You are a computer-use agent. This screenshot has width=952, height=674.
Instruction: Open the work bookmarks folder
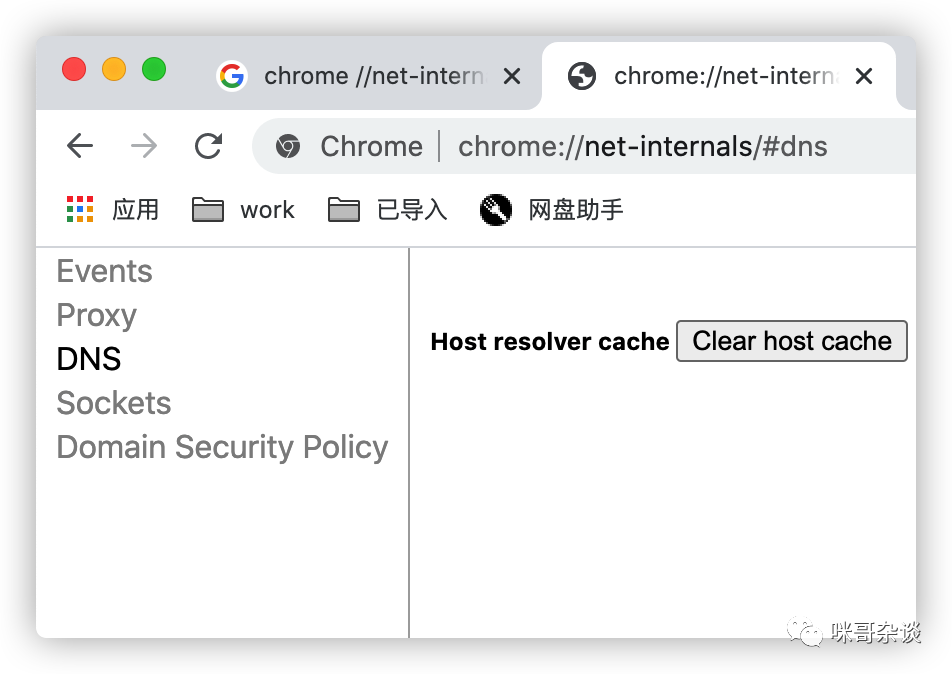pos(243,210)
